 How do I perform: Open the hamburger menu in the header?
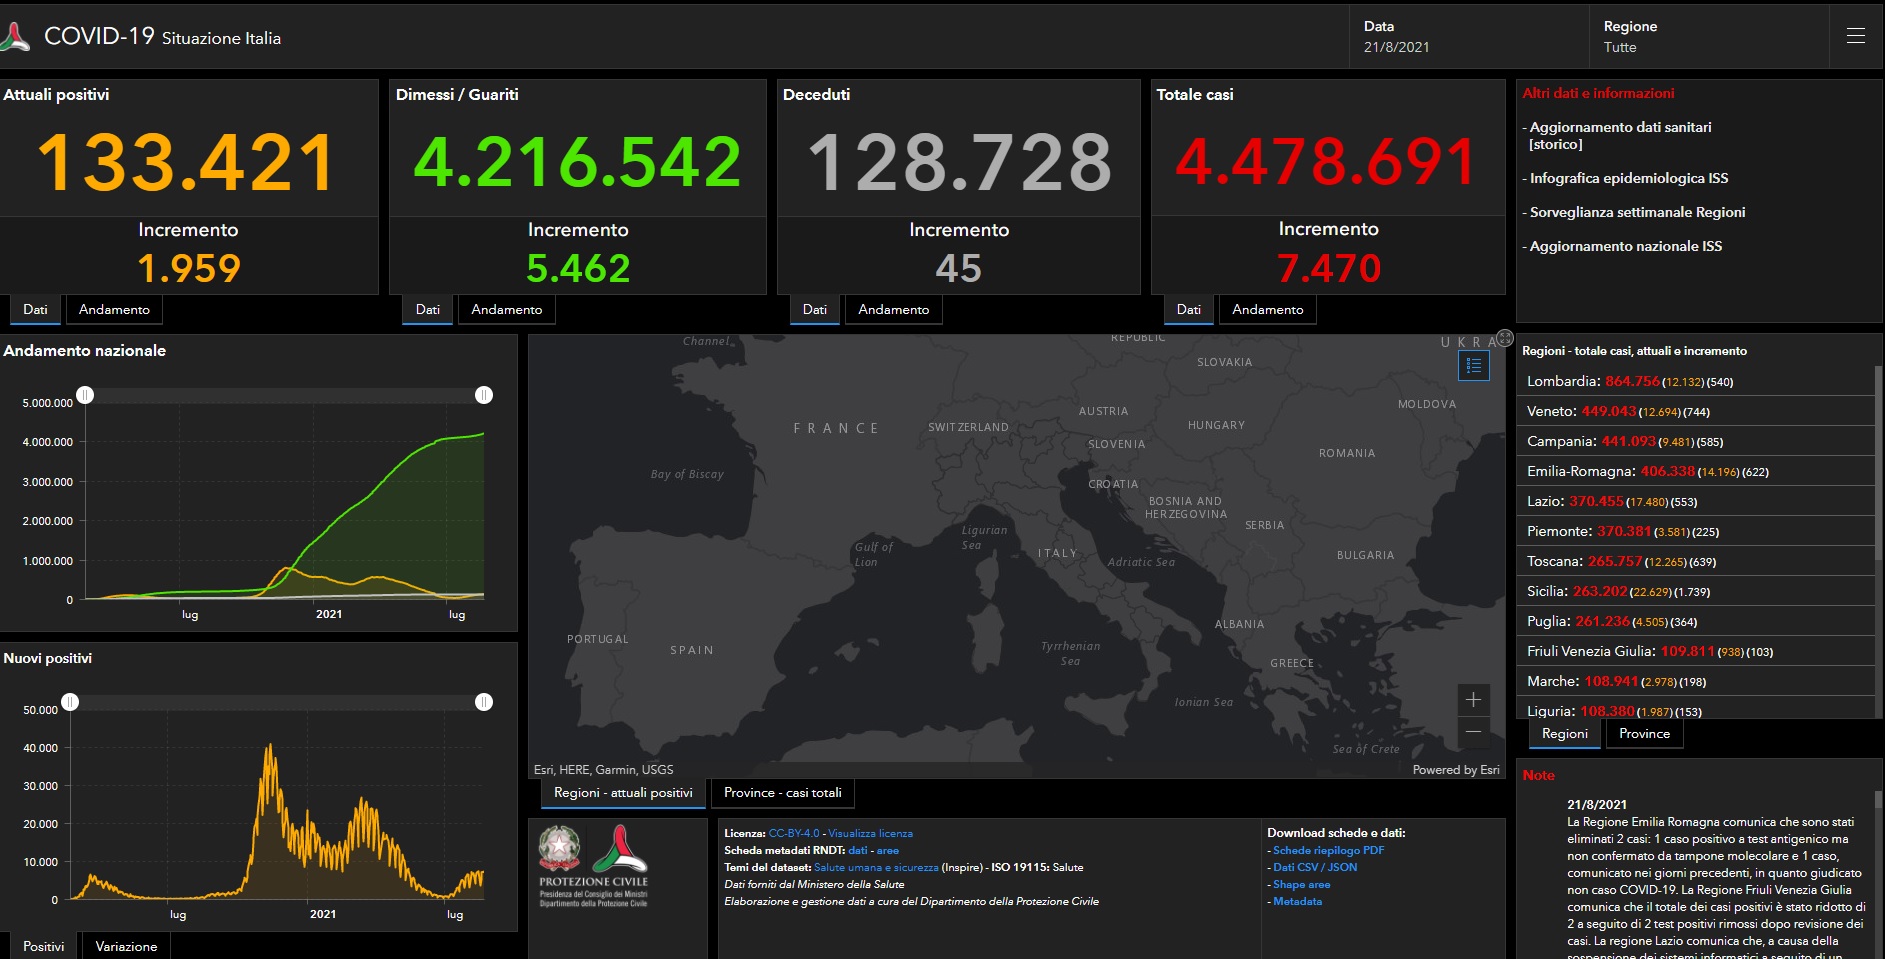1855,36
